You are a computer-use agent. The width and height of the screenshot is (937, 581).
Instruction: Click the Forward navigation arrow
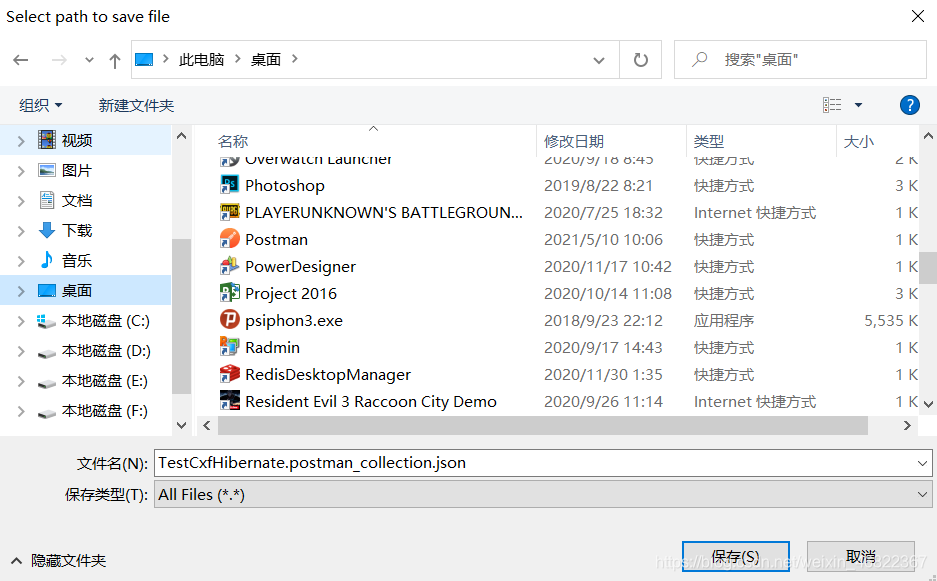[x=59, y=60]
